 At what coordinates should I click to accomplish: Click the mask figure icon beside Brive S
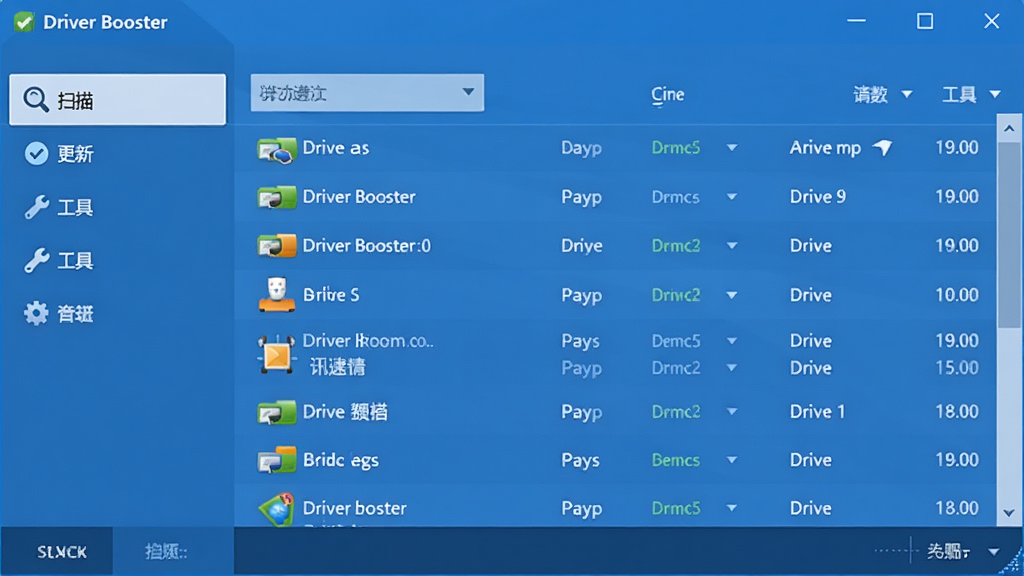277,295
